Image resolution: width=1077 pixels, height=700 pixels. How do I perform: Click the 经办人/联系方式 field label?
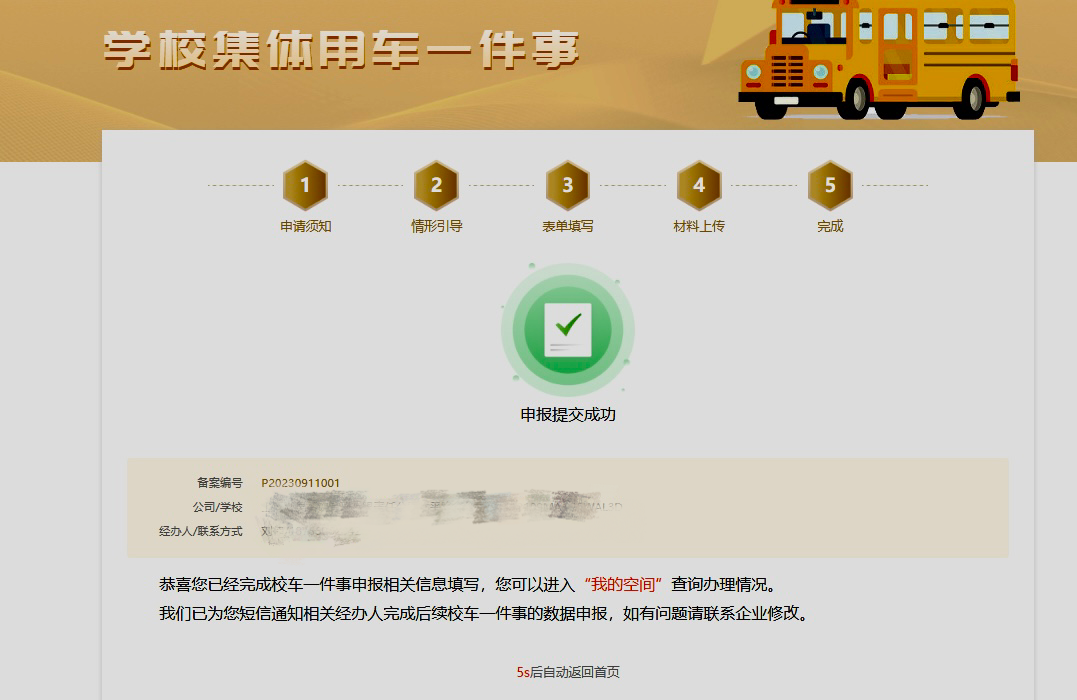200,531
